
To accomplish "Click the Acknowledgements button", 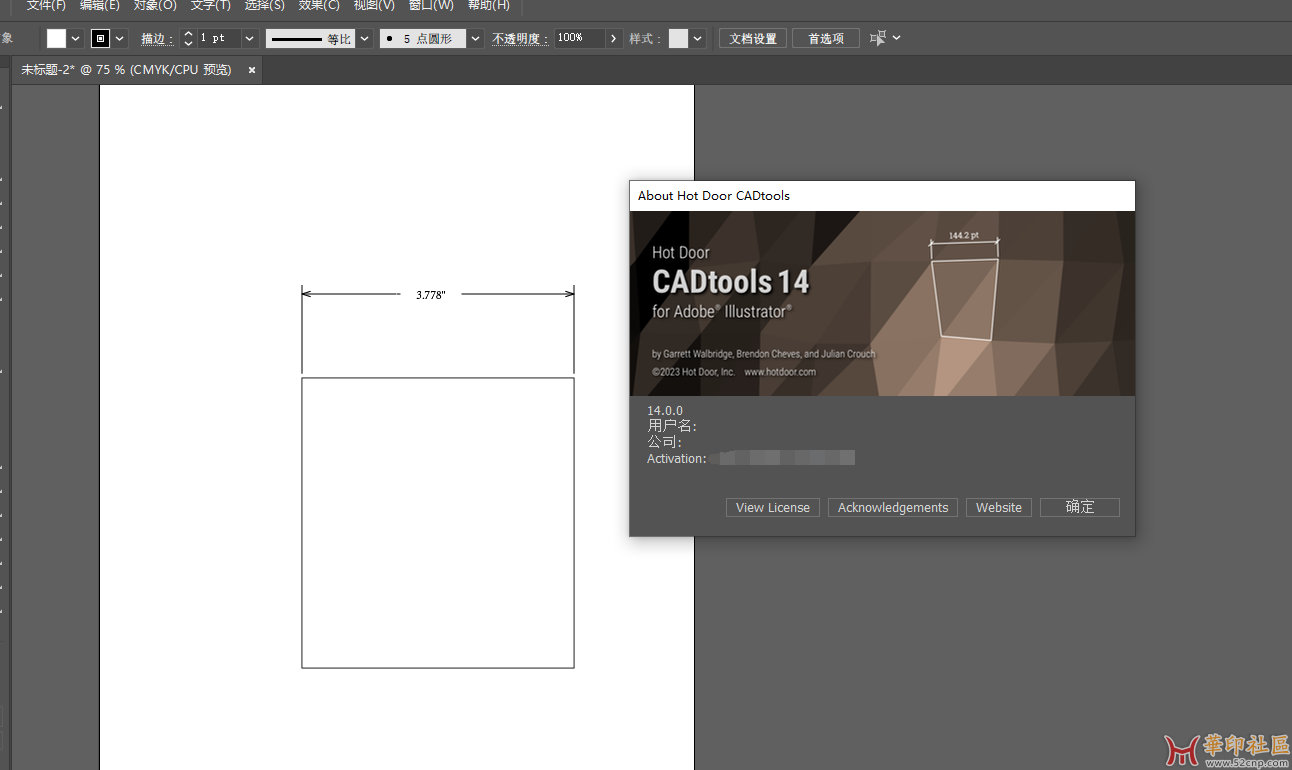I will [893, 508].
